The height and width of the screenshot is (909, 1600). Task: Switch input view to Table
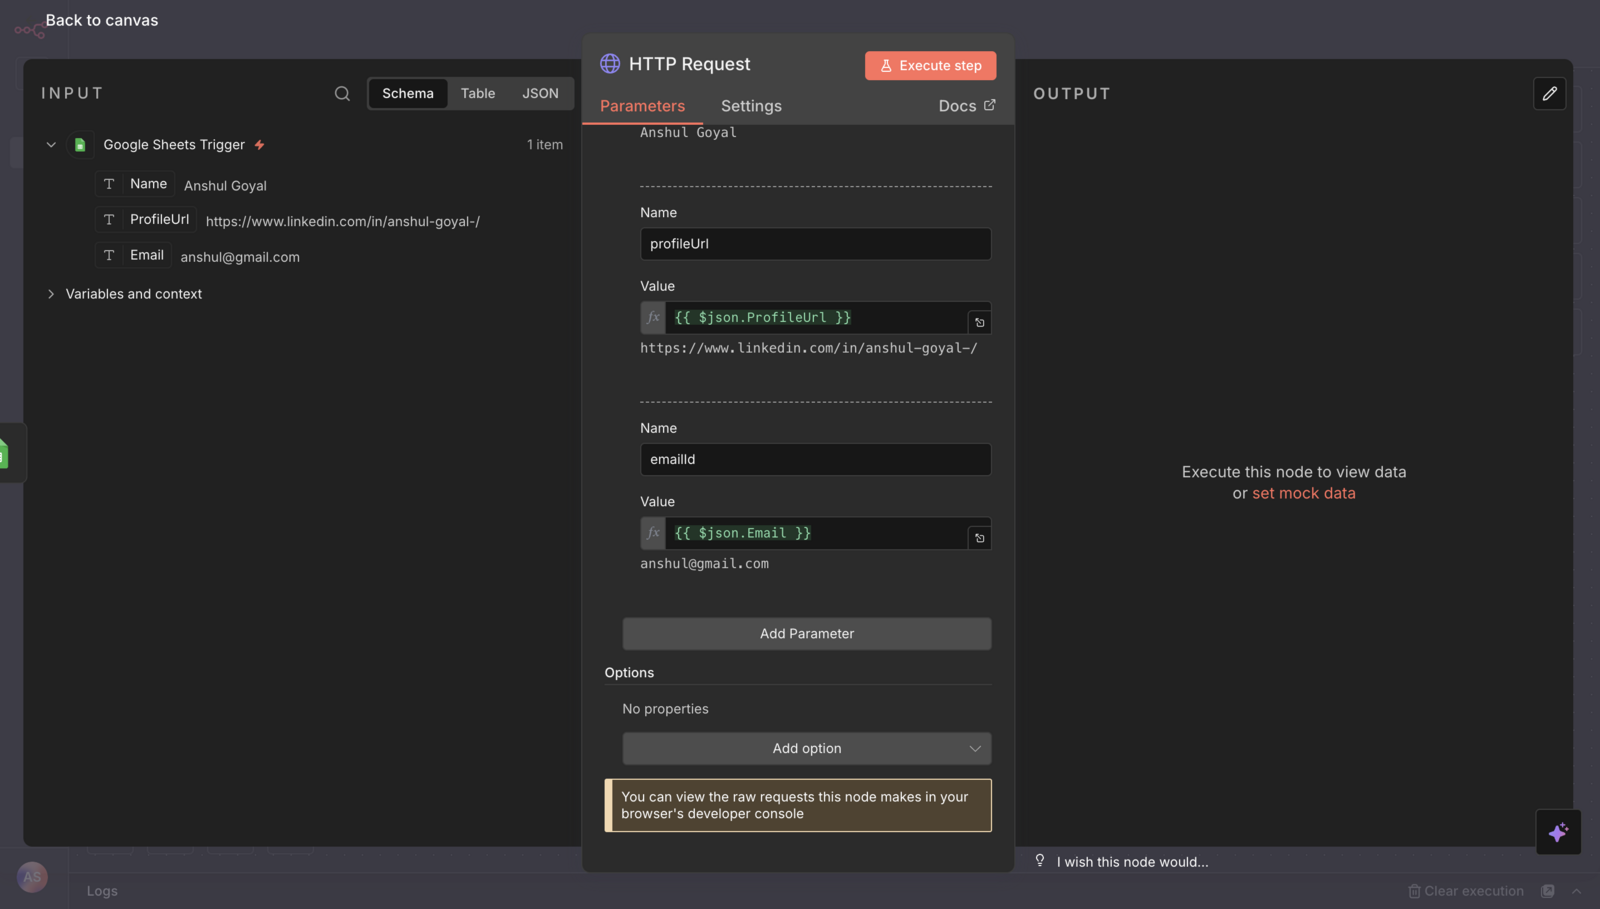click(478, 93)
